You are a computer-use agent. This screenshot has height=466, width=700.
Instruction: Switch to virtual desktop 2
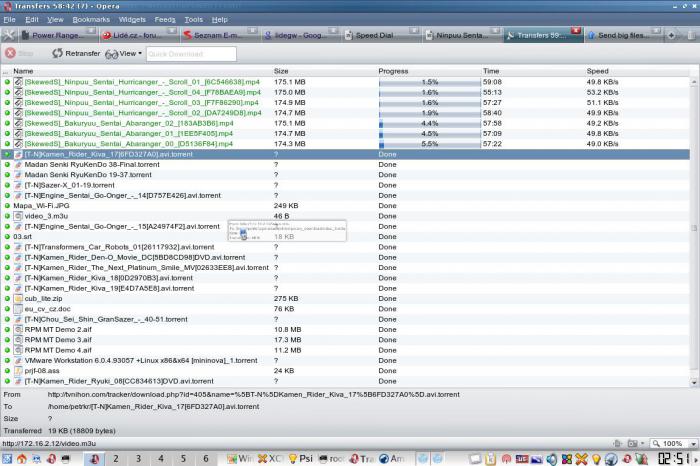tap(116, 458)
